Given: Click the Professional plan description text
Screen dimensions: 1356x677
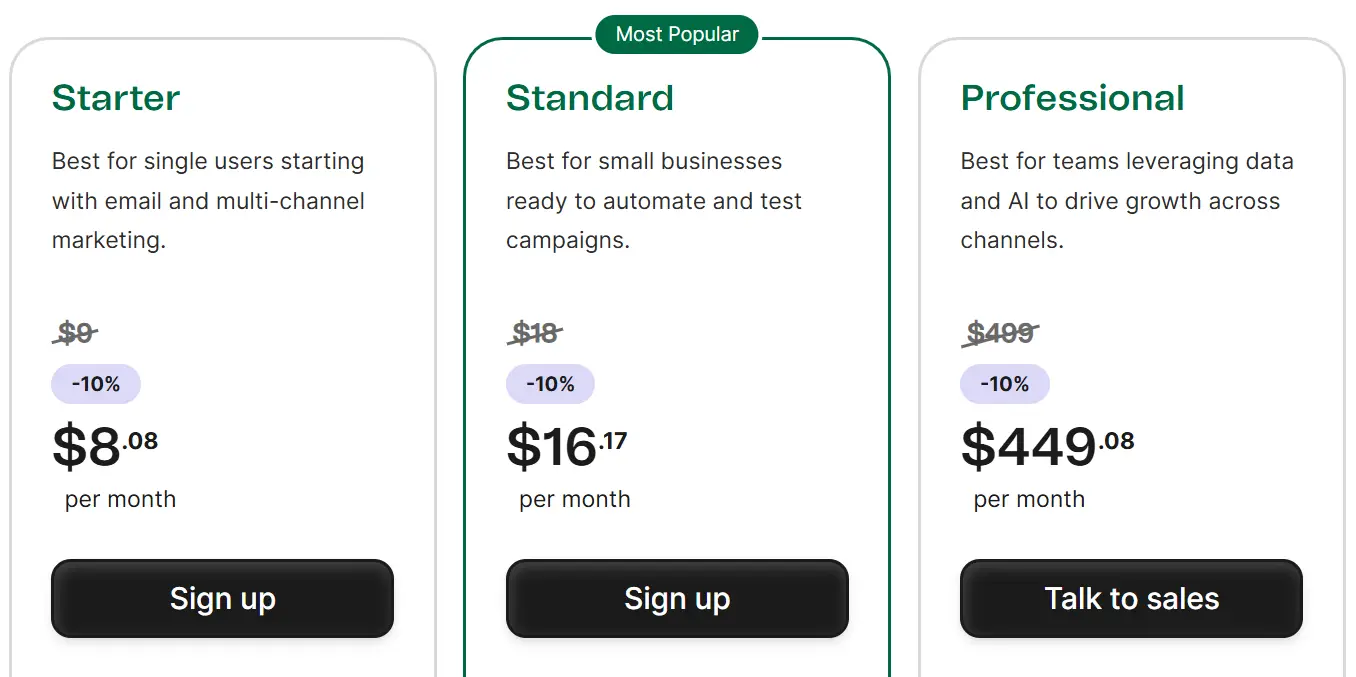Looking at the screenshot, I should point(1127,201).
